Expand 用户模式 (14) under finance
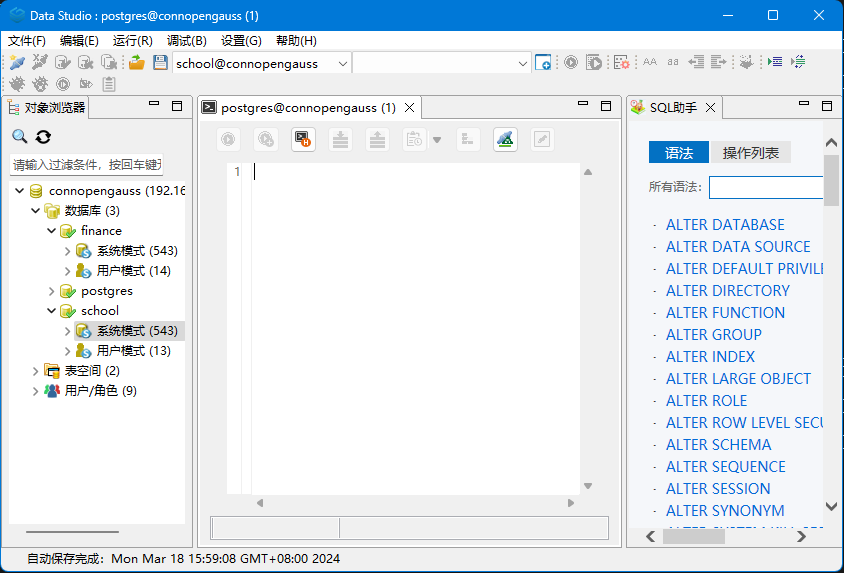The width and height of the screenshot is (844, 573). (67, 271)
